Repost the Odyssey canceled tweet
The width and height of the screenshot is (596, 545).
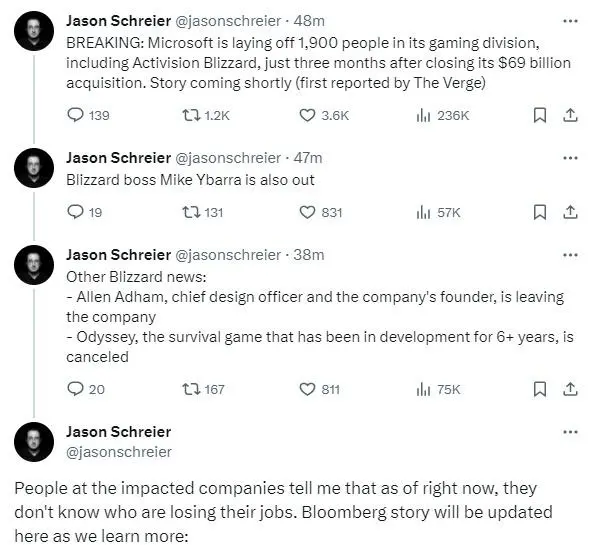coord(191,389)
